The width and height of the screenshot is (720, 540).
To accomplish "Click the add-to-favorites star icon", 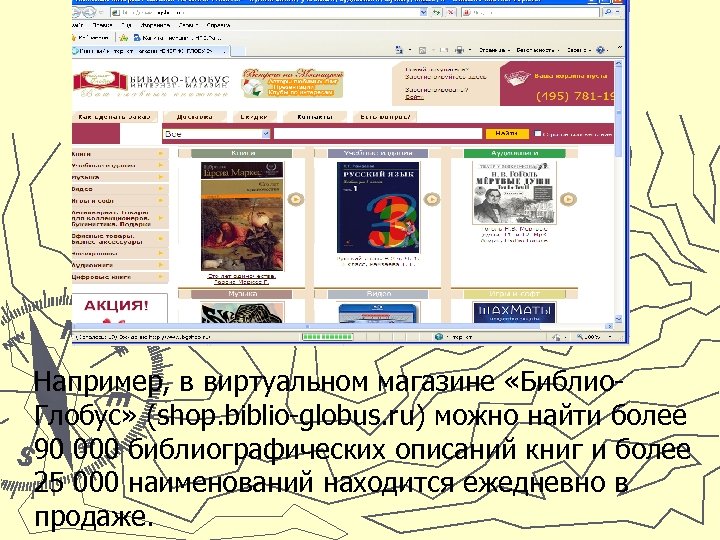I will [123, 38].
